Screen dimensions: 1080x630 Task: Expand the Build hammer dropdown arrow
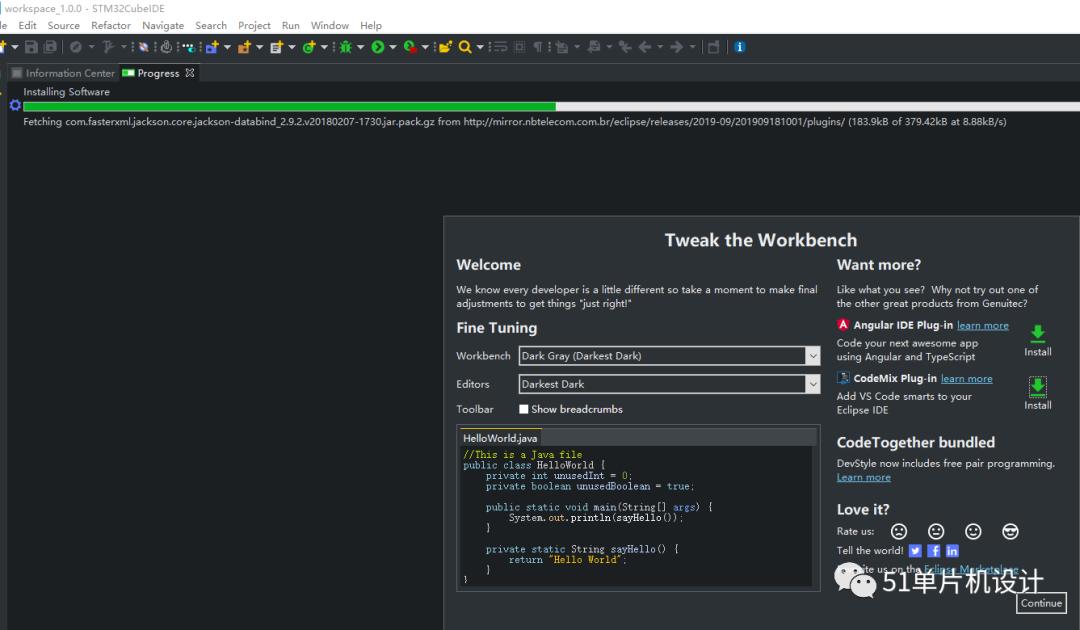(124, 47)
